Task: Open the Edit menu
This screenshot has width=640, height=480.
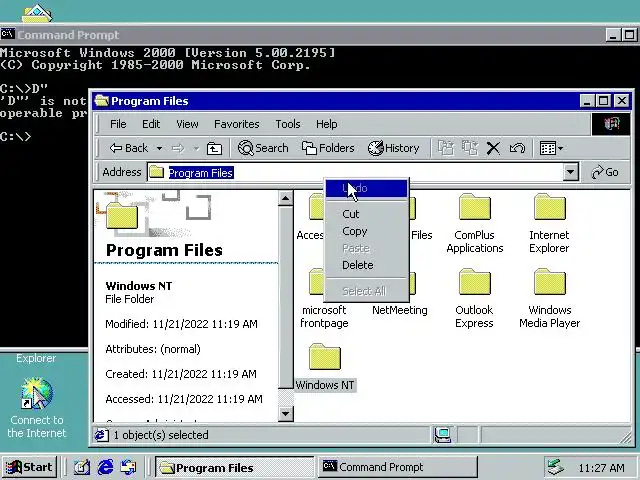Action: [151, 124]
